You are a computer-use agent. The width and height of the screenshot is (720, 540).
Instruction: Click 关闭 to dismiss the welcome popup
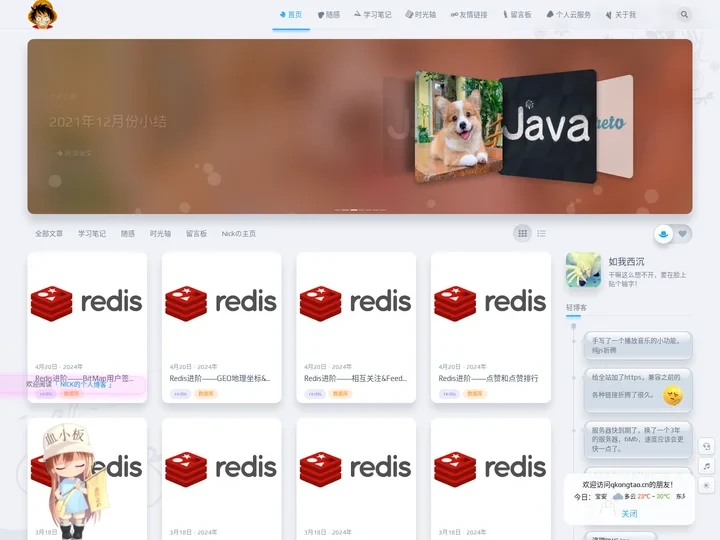(629, 513)
